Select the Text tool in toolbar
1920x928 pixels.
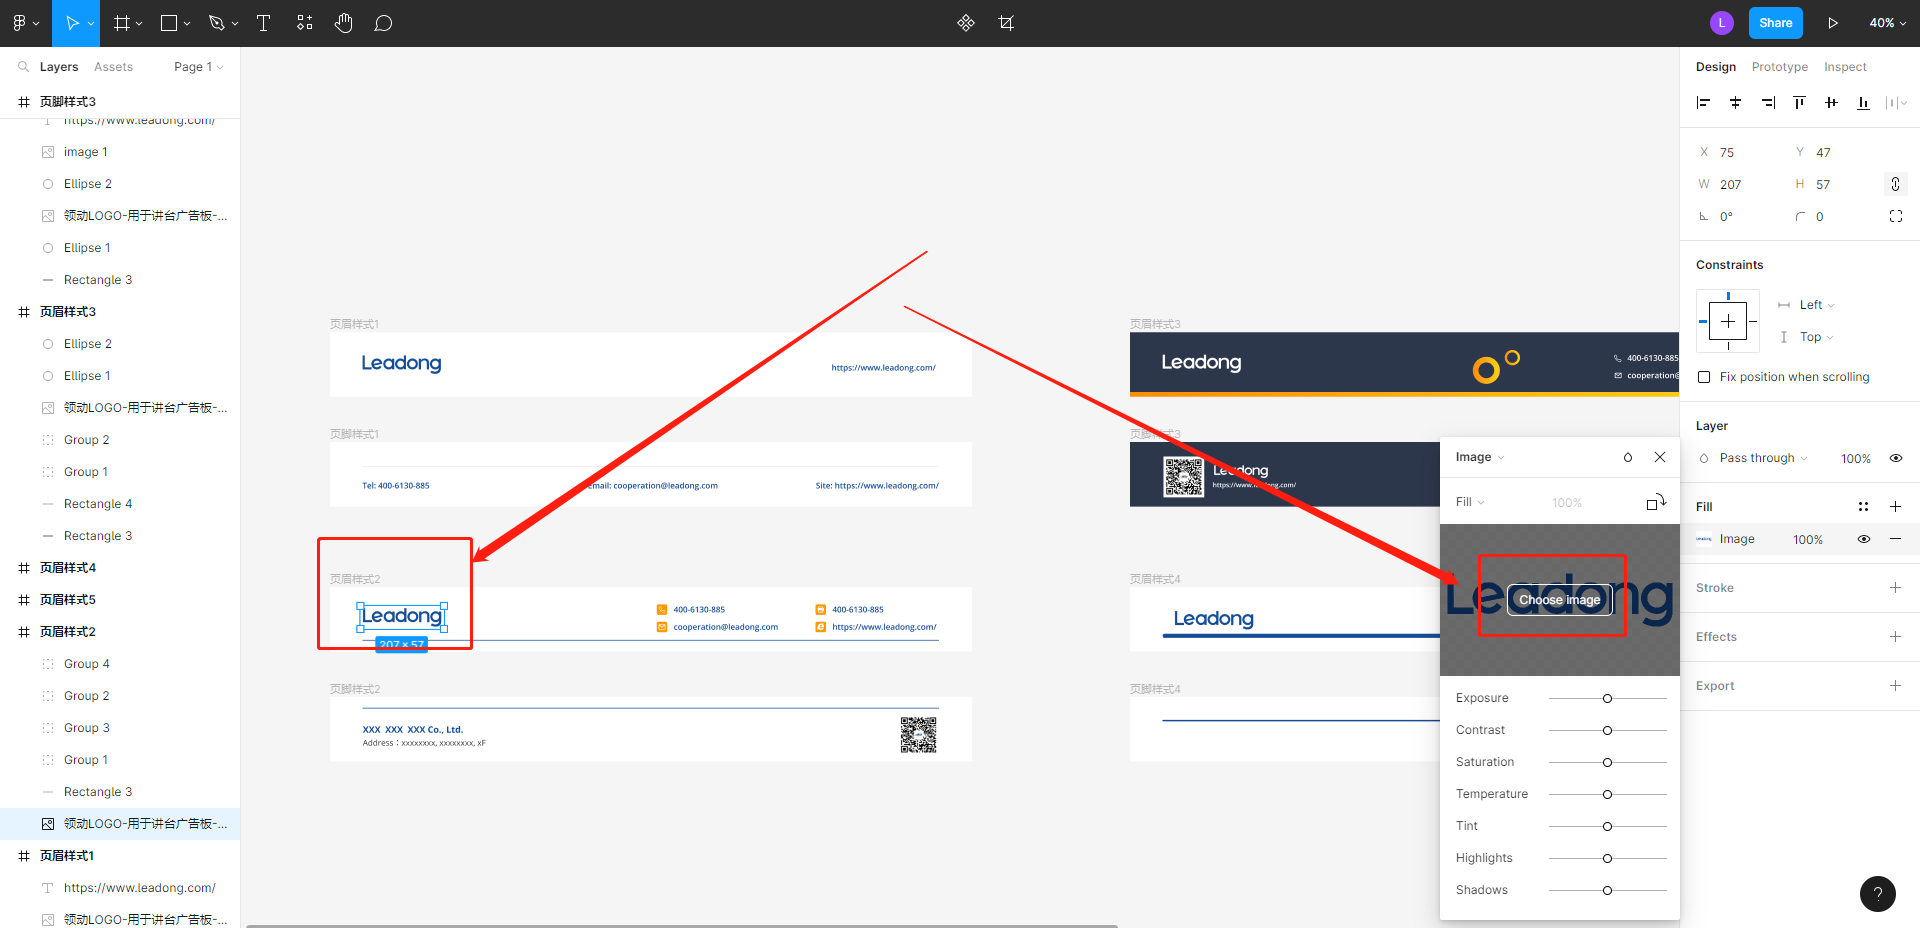coord(264,23)
